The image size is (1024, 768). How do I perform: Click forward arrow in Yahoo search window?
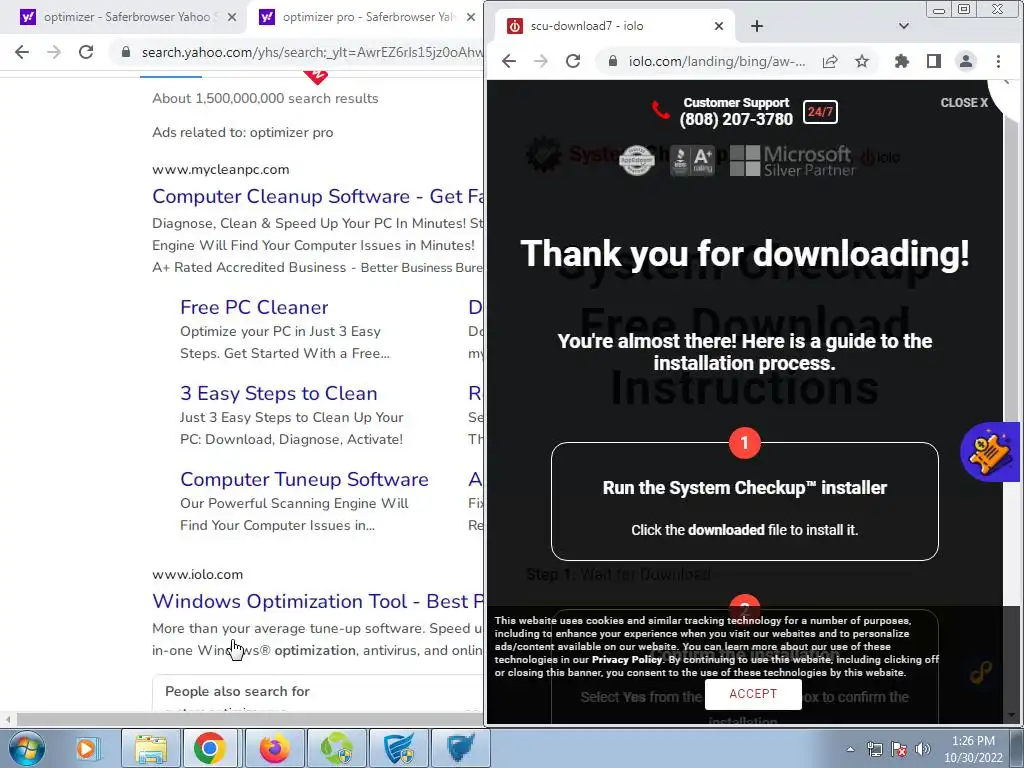54,52
